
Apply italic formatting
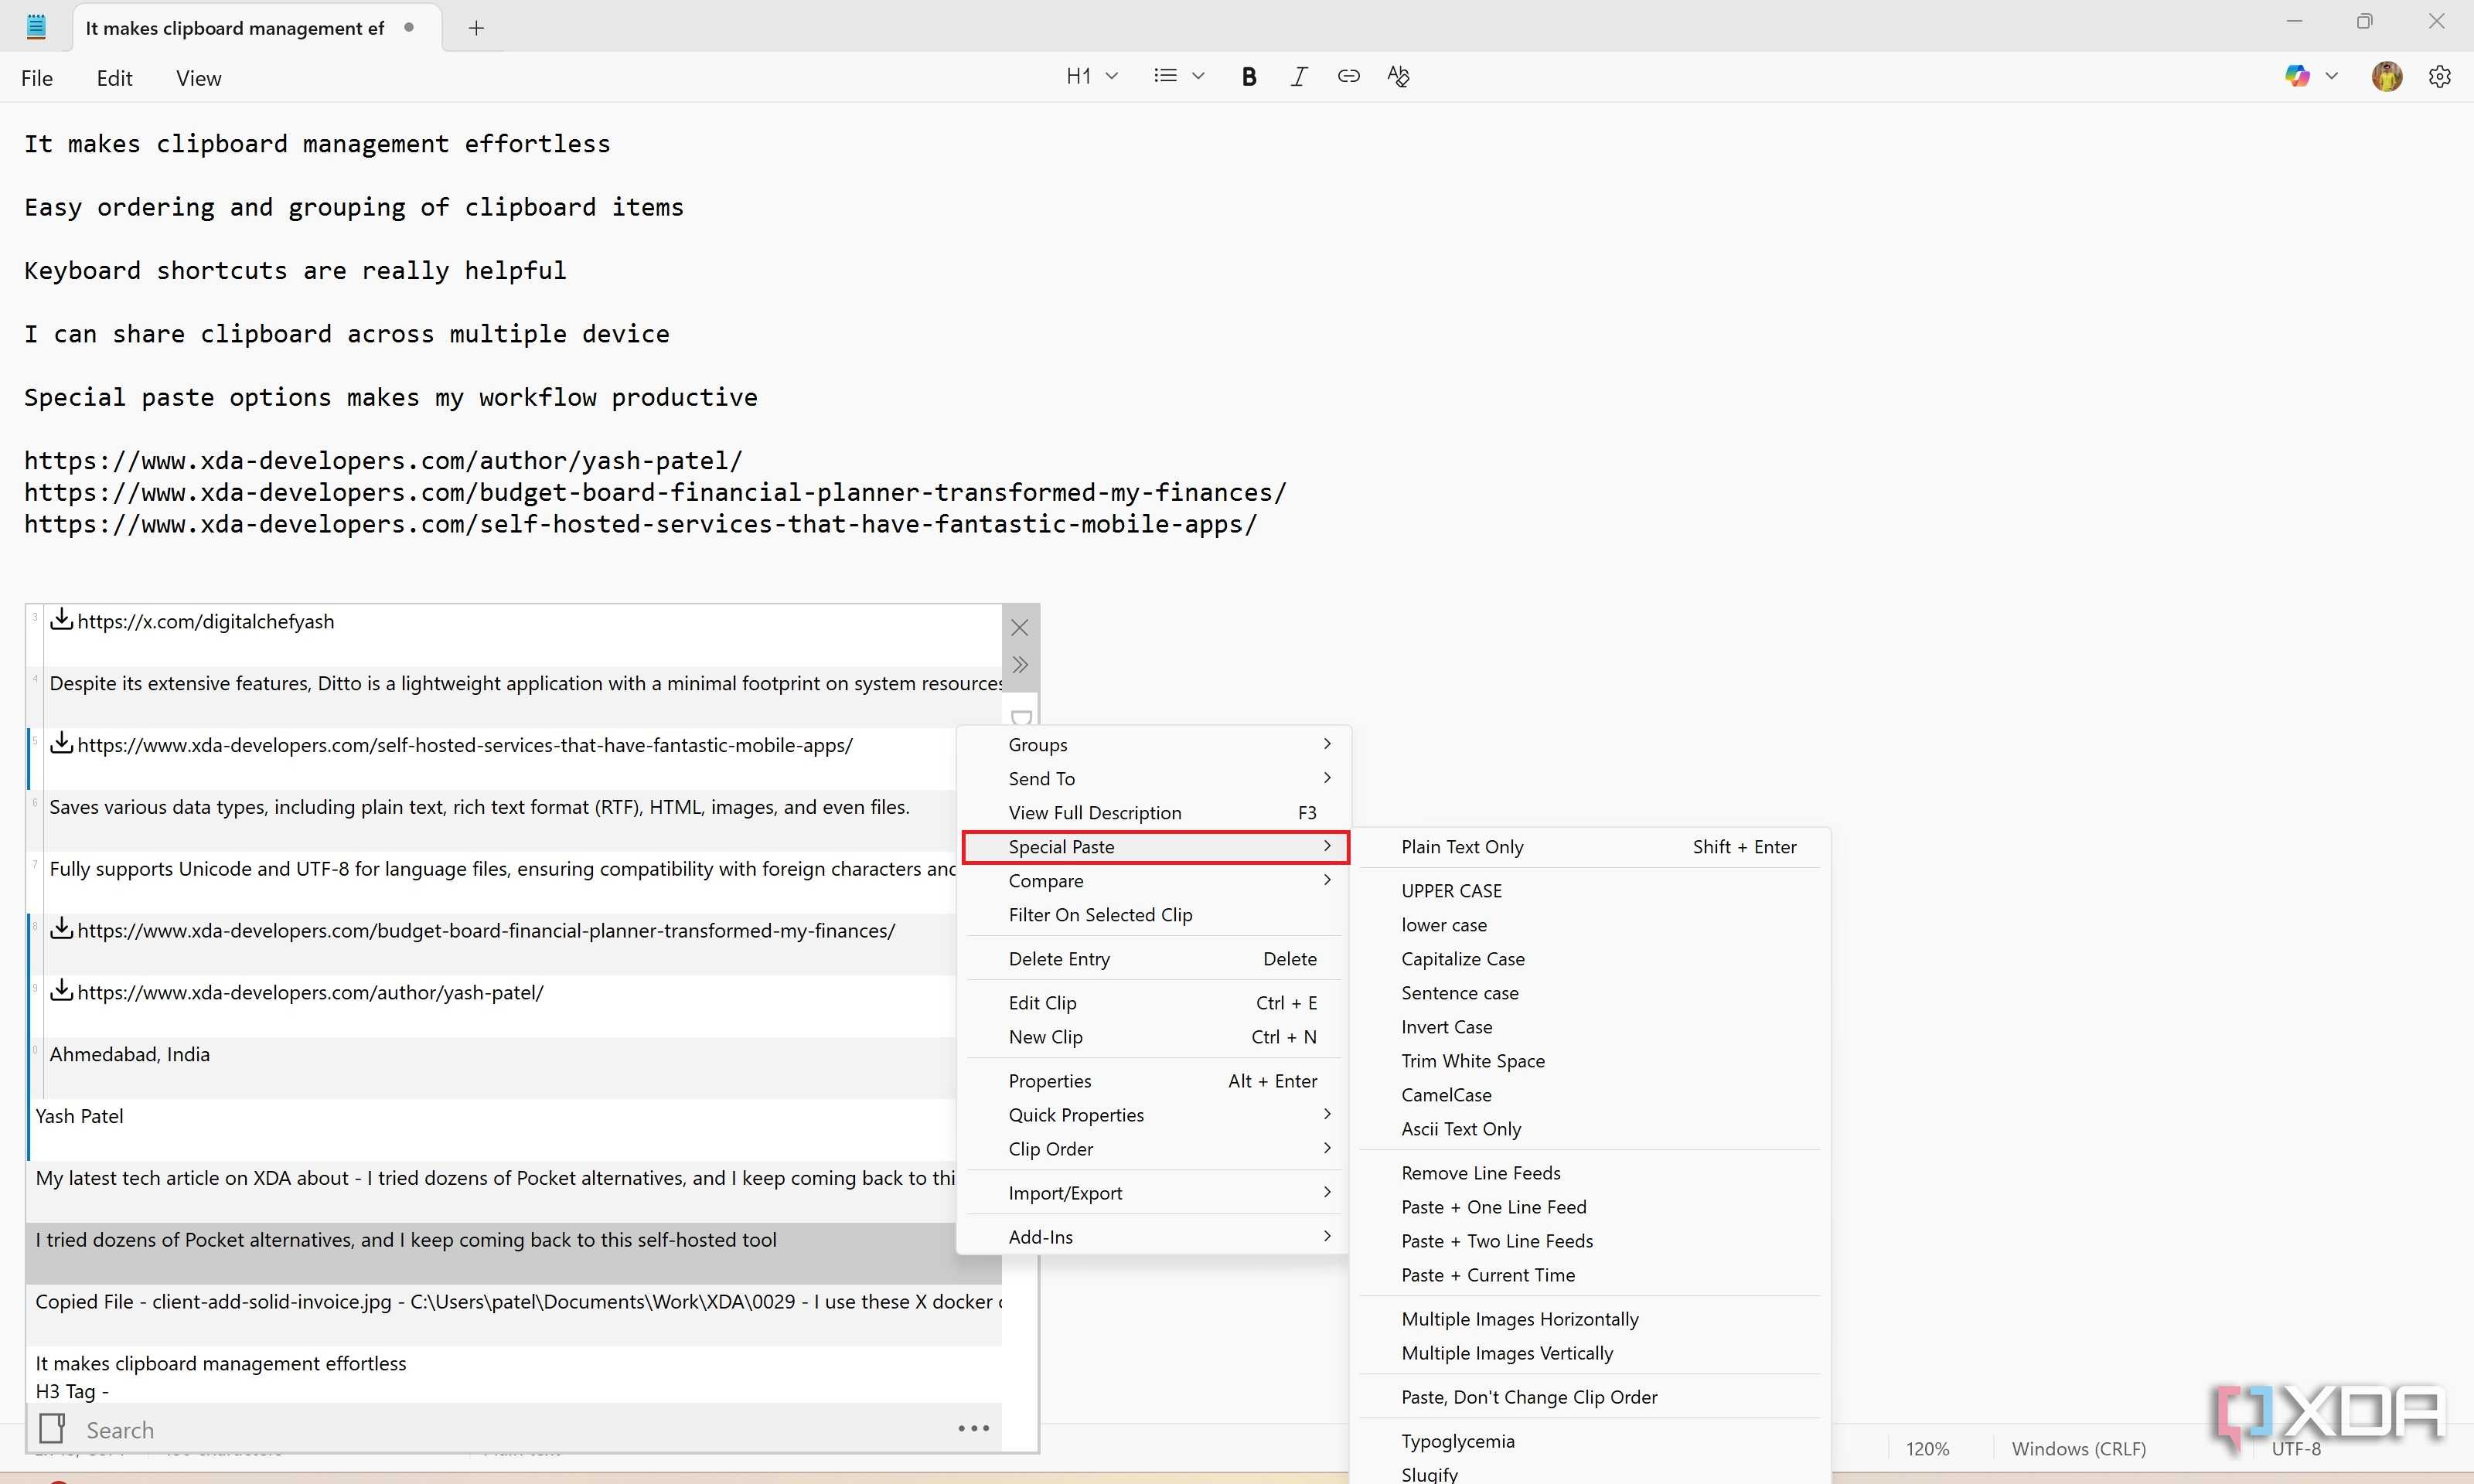(1298, 77)
